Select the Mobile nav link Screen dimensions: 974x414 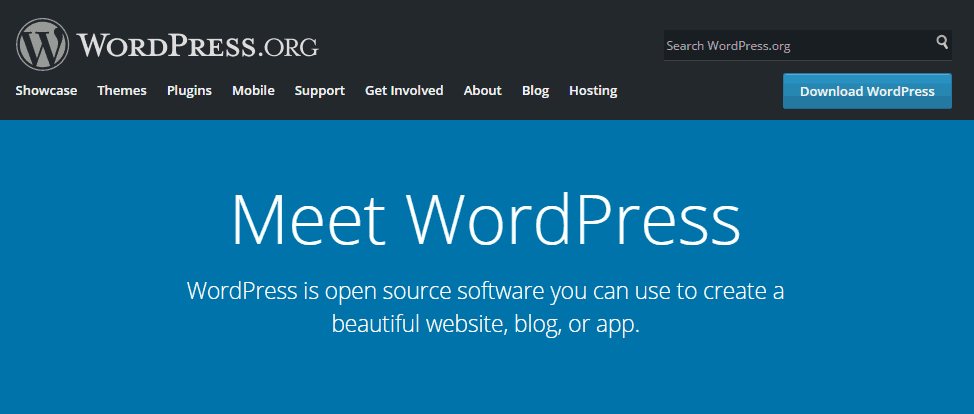253,91
